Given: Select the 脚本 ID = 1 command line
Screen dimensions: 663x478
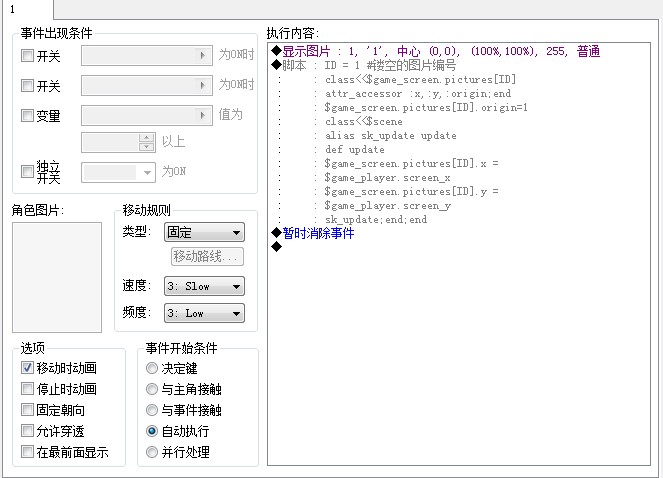Looking at the screenshot, I should [x=364, y=65].
